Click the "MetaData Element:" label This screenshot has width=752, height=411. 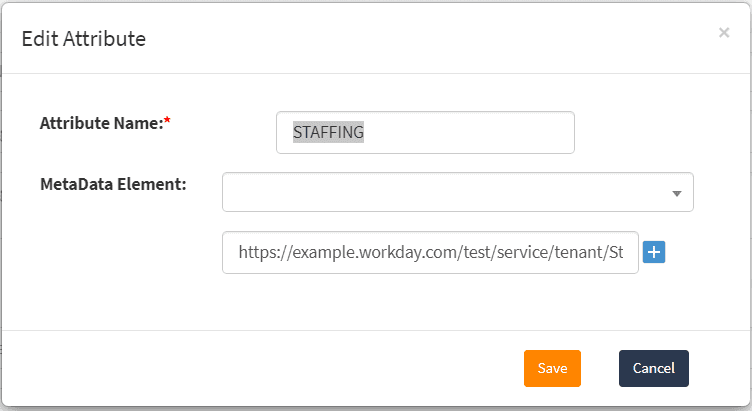pyautogui.click(x=113, y=184)
